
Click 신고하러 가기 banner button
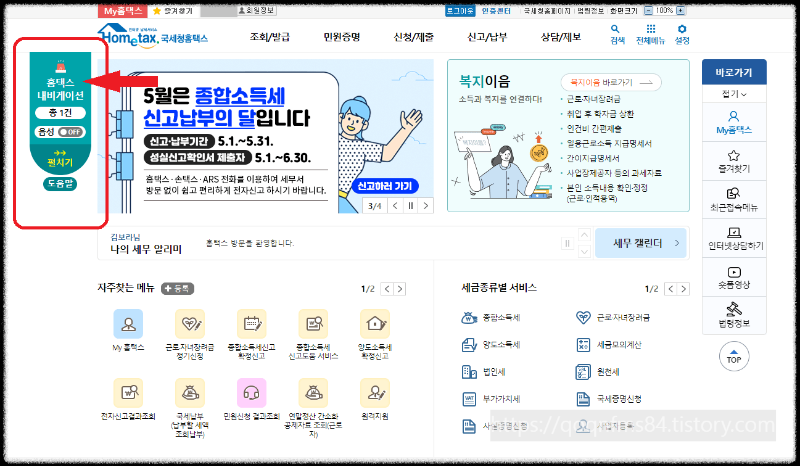[x=385, y=186]
